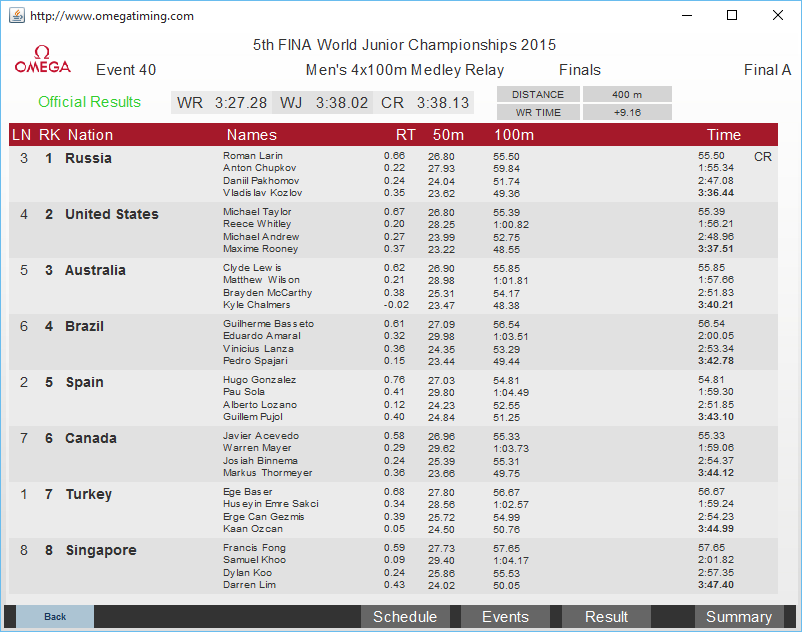This screenshot has width=802, height=632.
Task: Click swimmer name Kyle Chalmers
Action: (255, 305)
